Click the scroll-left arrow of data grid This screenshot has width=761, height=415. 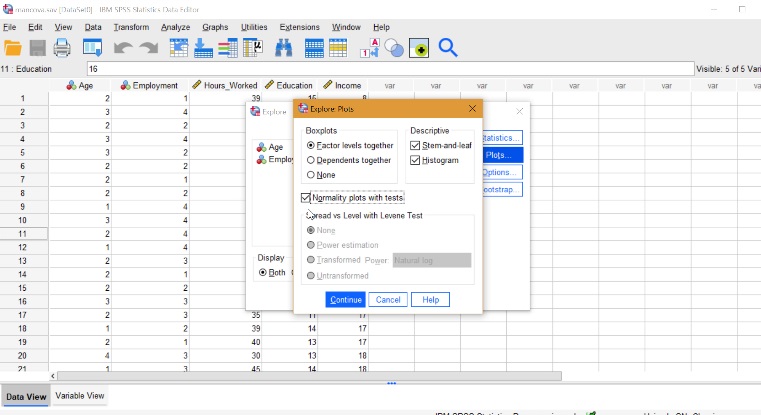(52, 376)
